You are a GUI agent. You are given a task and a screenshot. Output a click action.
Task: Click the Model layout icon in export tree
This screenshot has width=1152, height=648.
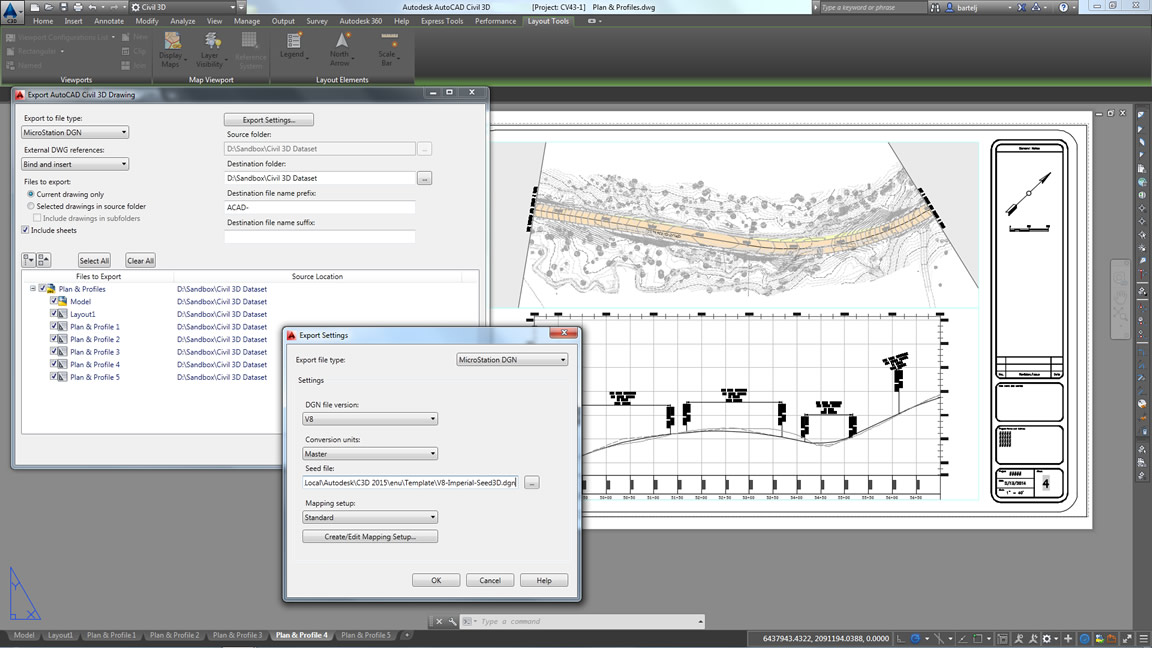[63, 301]
